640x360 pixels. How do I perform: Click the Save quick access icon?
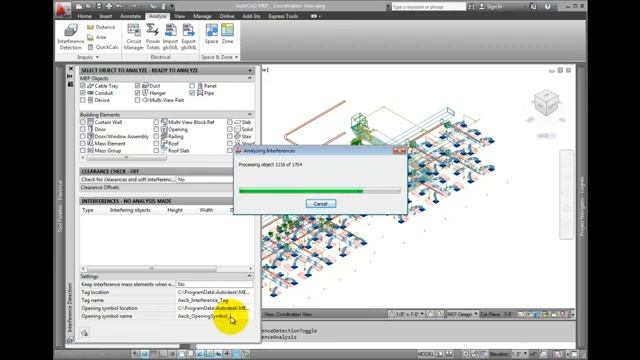[99, 6]
